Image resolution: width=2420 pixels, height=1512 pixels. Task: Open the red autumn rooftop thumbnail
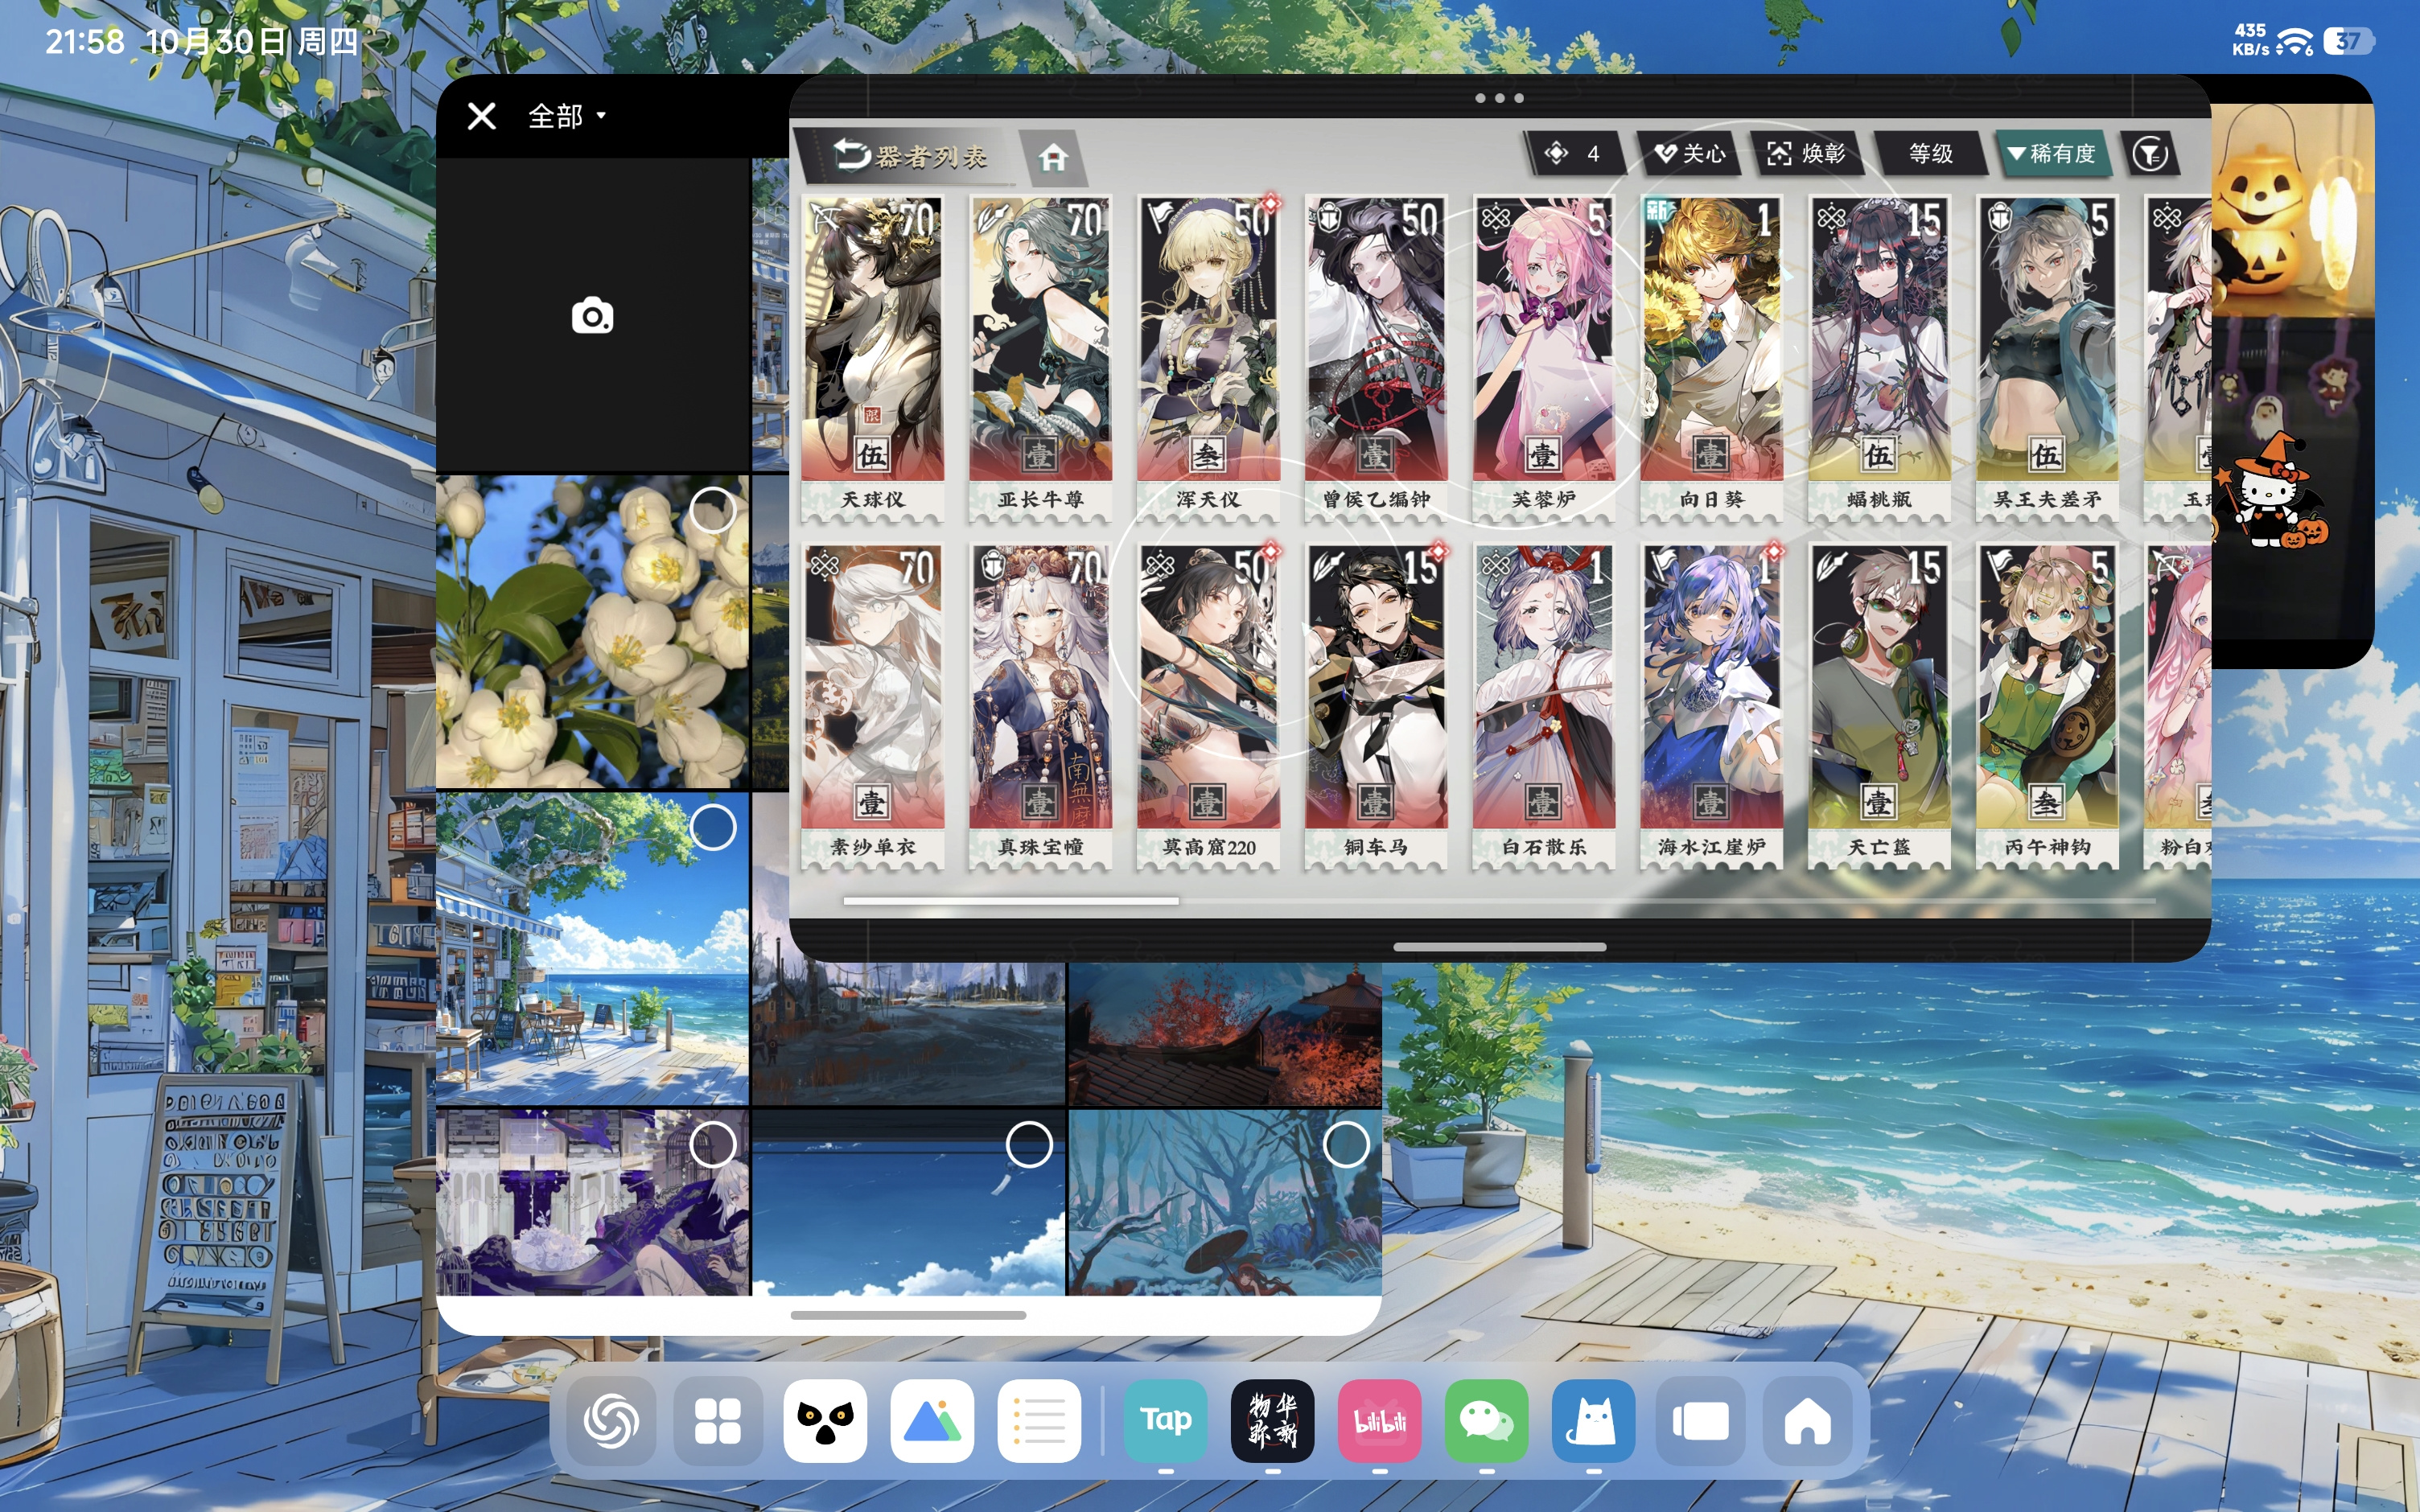point(1225,1034)
